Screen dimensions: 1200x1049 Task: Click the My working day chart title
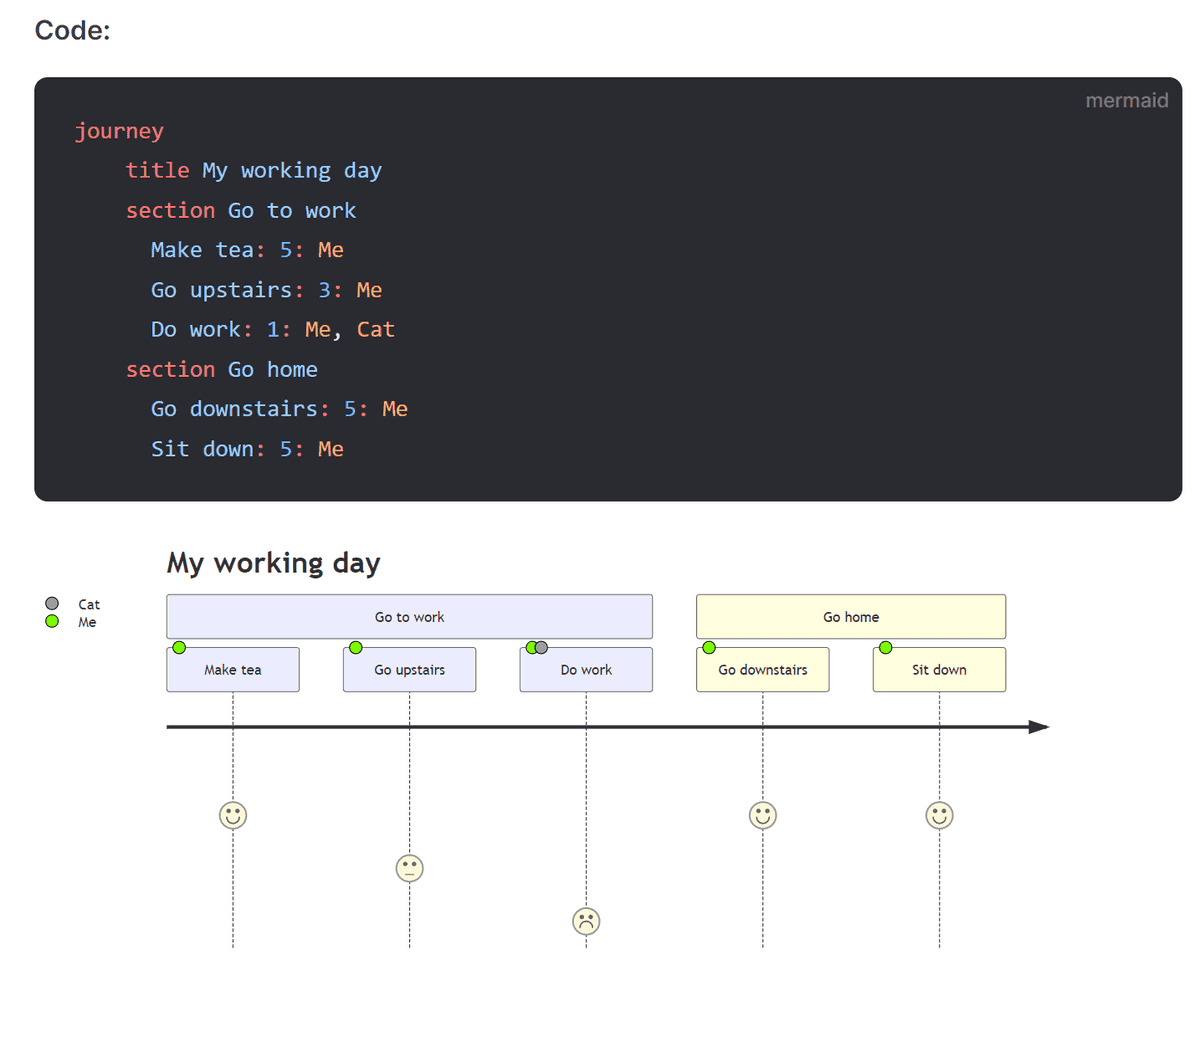pyautogui.click(x=273, y=563)
